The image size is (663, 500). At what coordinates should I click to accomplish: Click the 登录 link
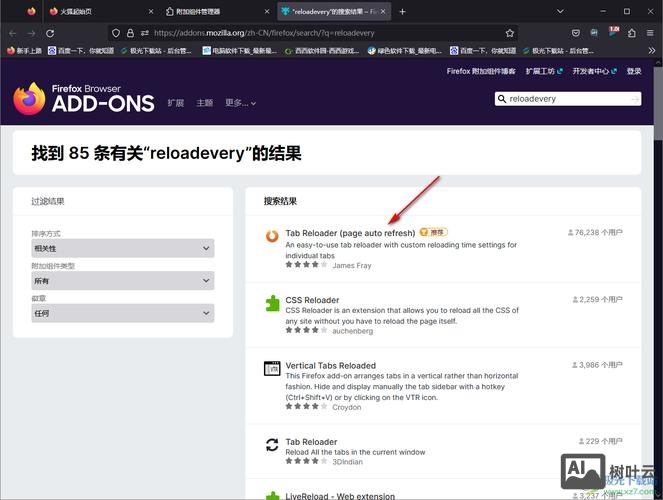pos(634,71)
